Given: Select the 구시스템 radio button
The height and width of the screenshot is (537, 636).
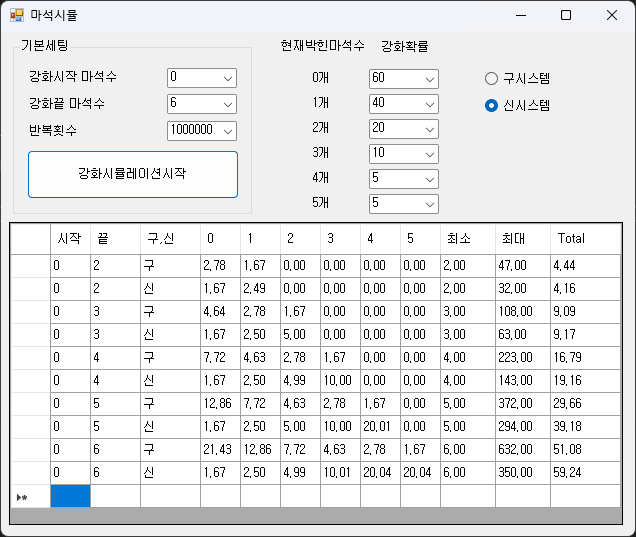Looking at the screenshot, I should (517, 78).
